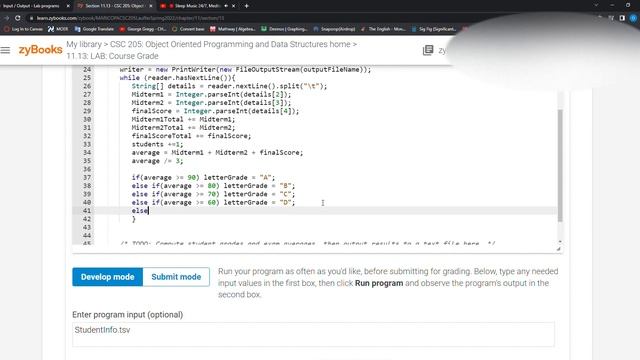Viewport: 640px width, 360px height.
Task: Open CSC 205 course home breadcrumb
Action: point(230,44)
